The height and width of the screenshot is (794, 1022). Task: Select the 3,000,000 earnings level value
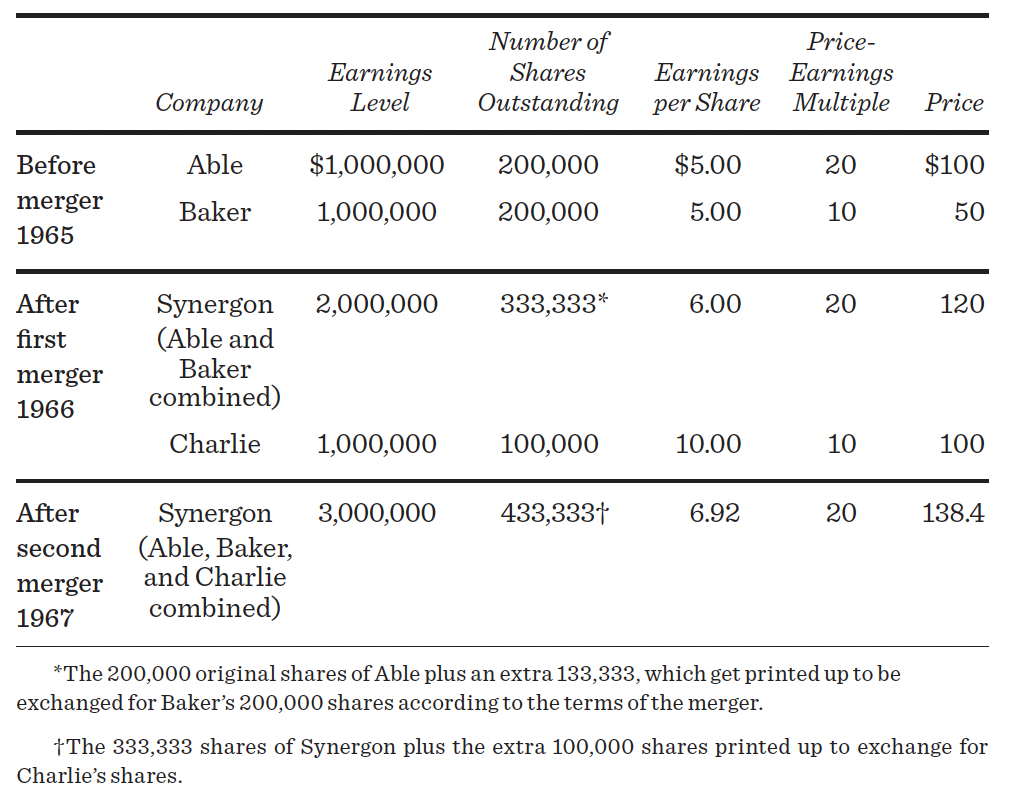[377, 513]
